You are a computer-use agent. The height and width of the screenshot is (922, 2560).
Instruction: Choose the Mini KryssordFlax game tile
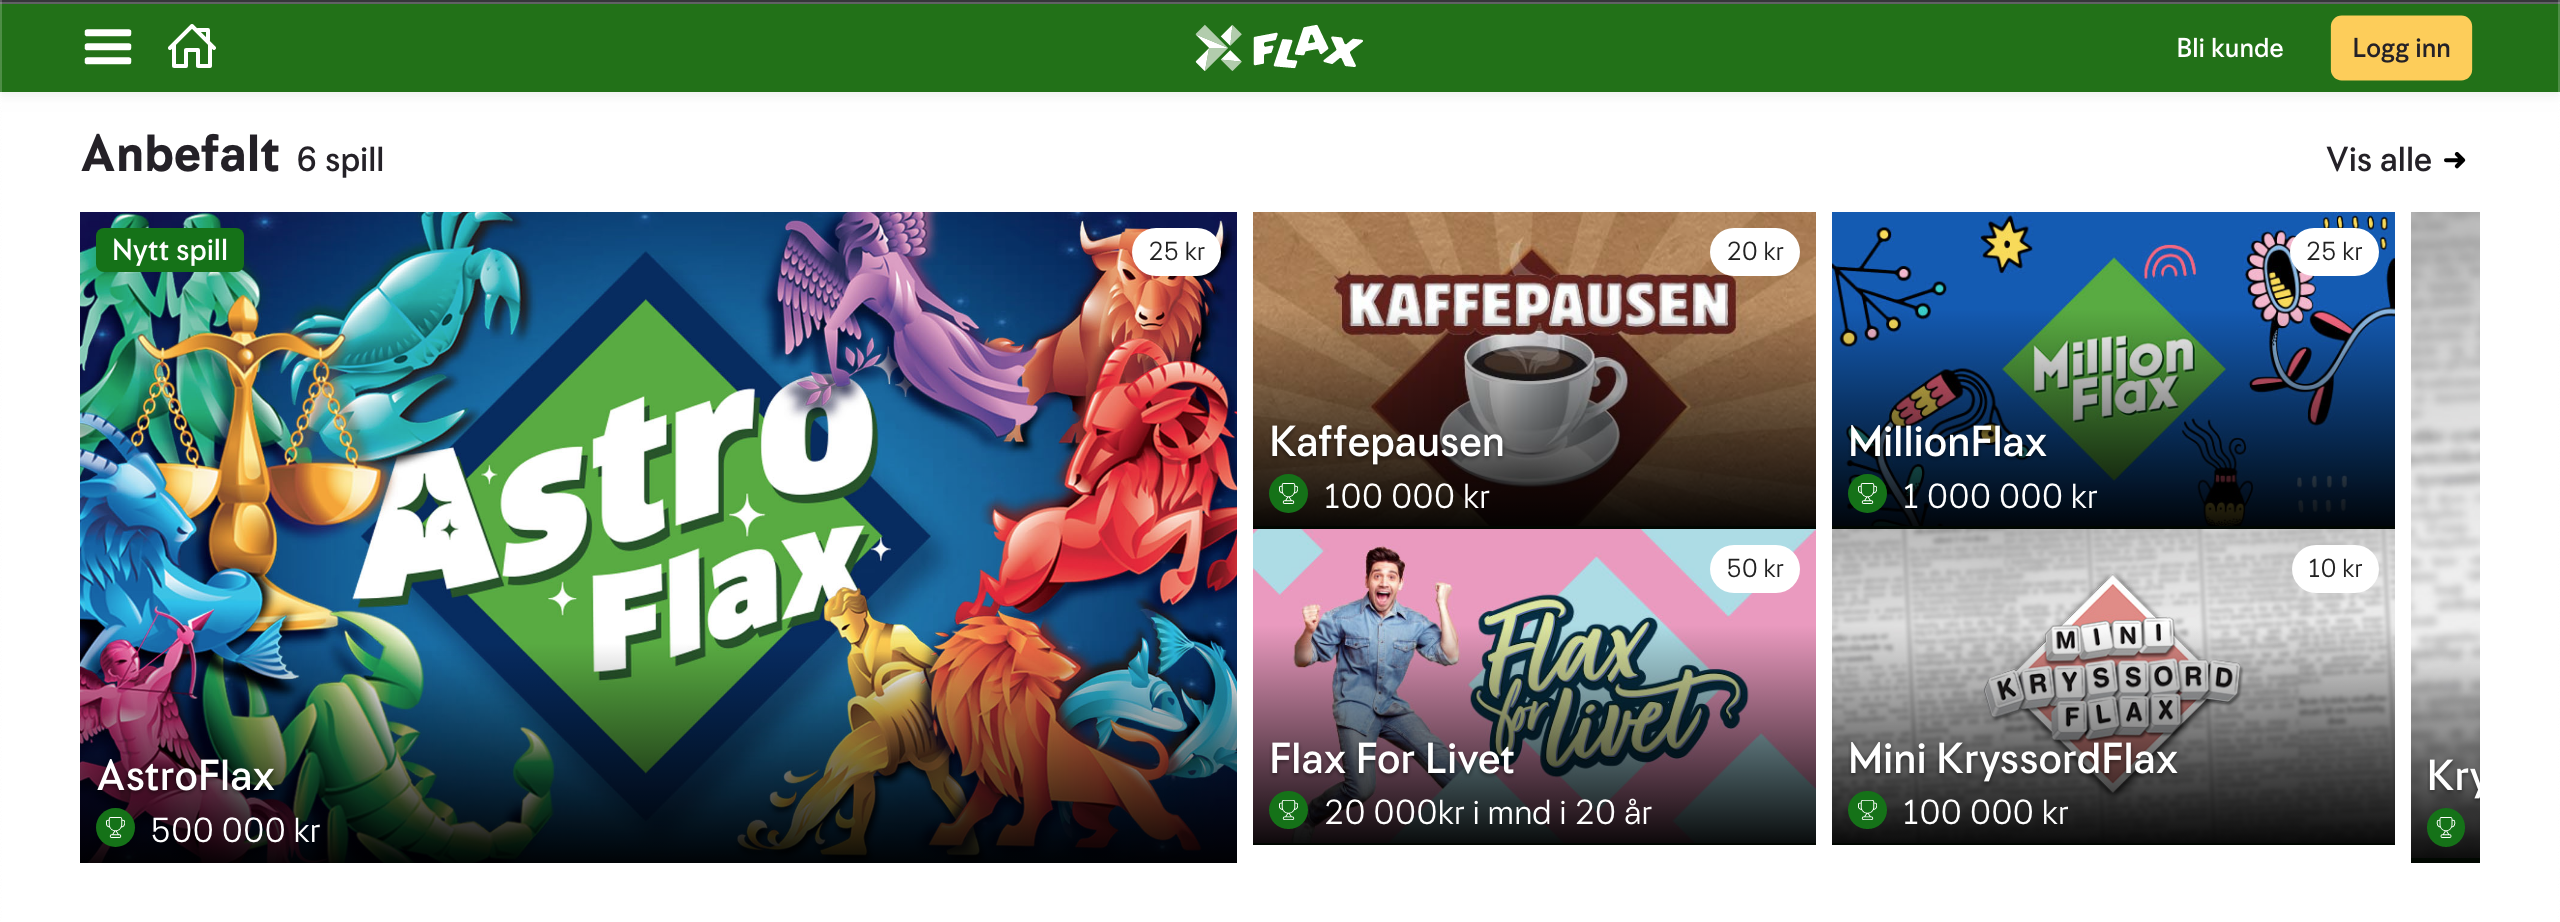click(2113, 687)
